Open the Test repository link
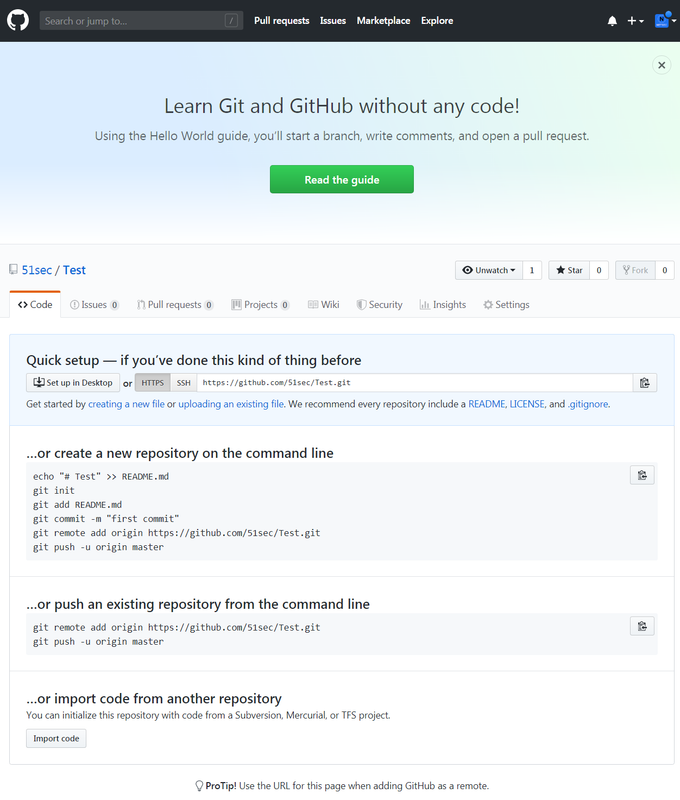Viewport: 680px width, 800px height. [74, 270]
